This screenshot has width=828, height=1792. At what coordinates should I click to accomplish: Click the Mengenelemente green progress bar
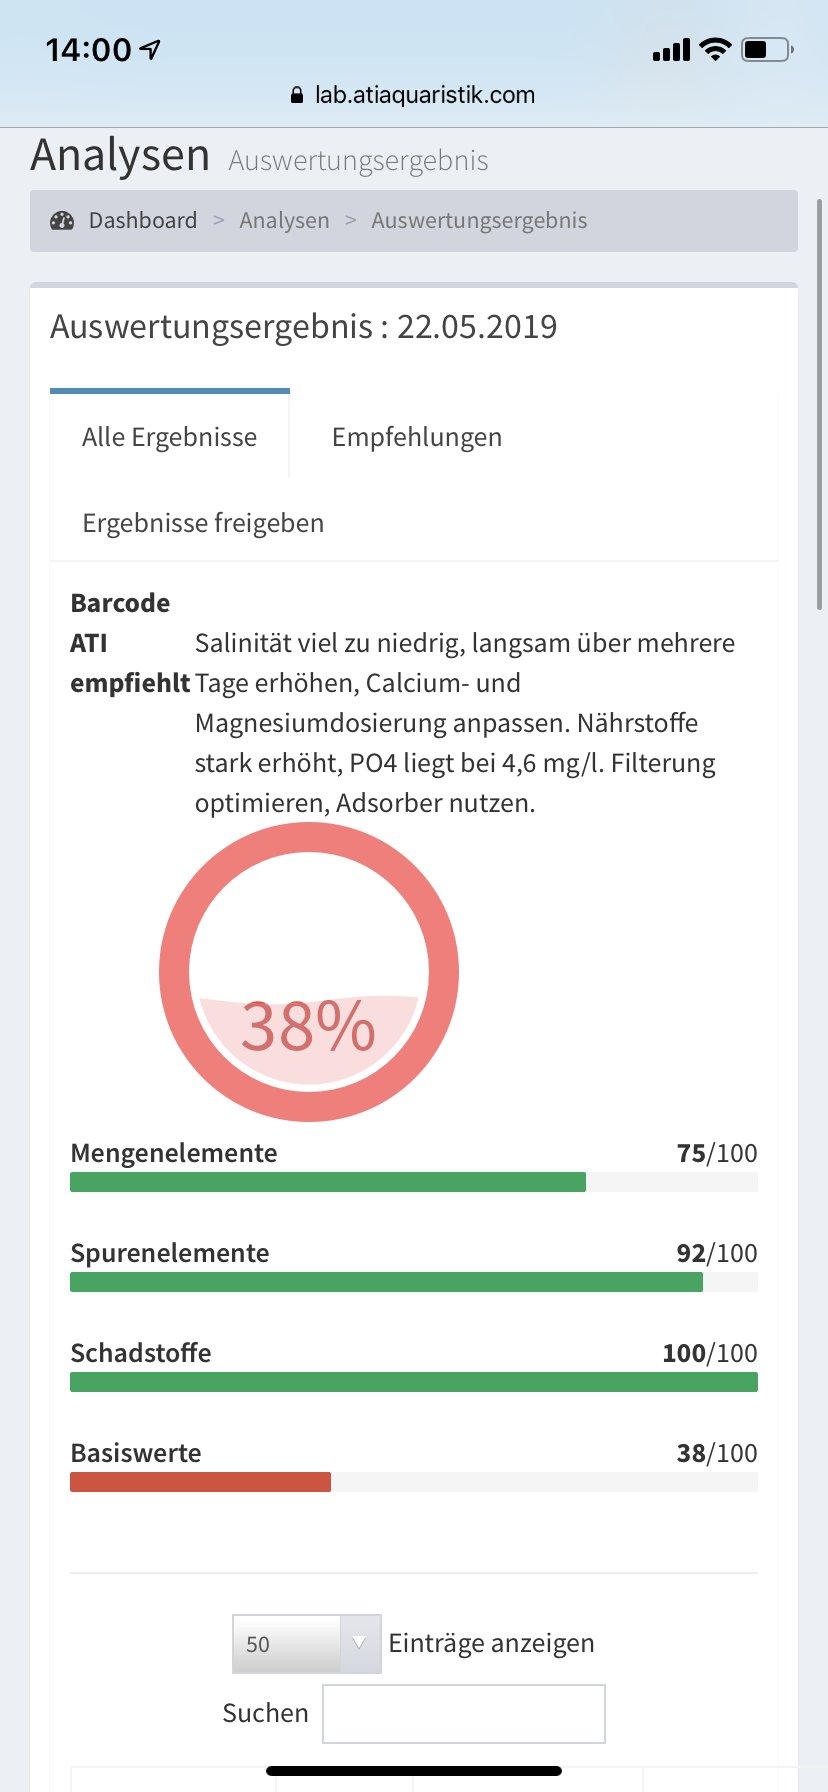(x=328, y=1182)
